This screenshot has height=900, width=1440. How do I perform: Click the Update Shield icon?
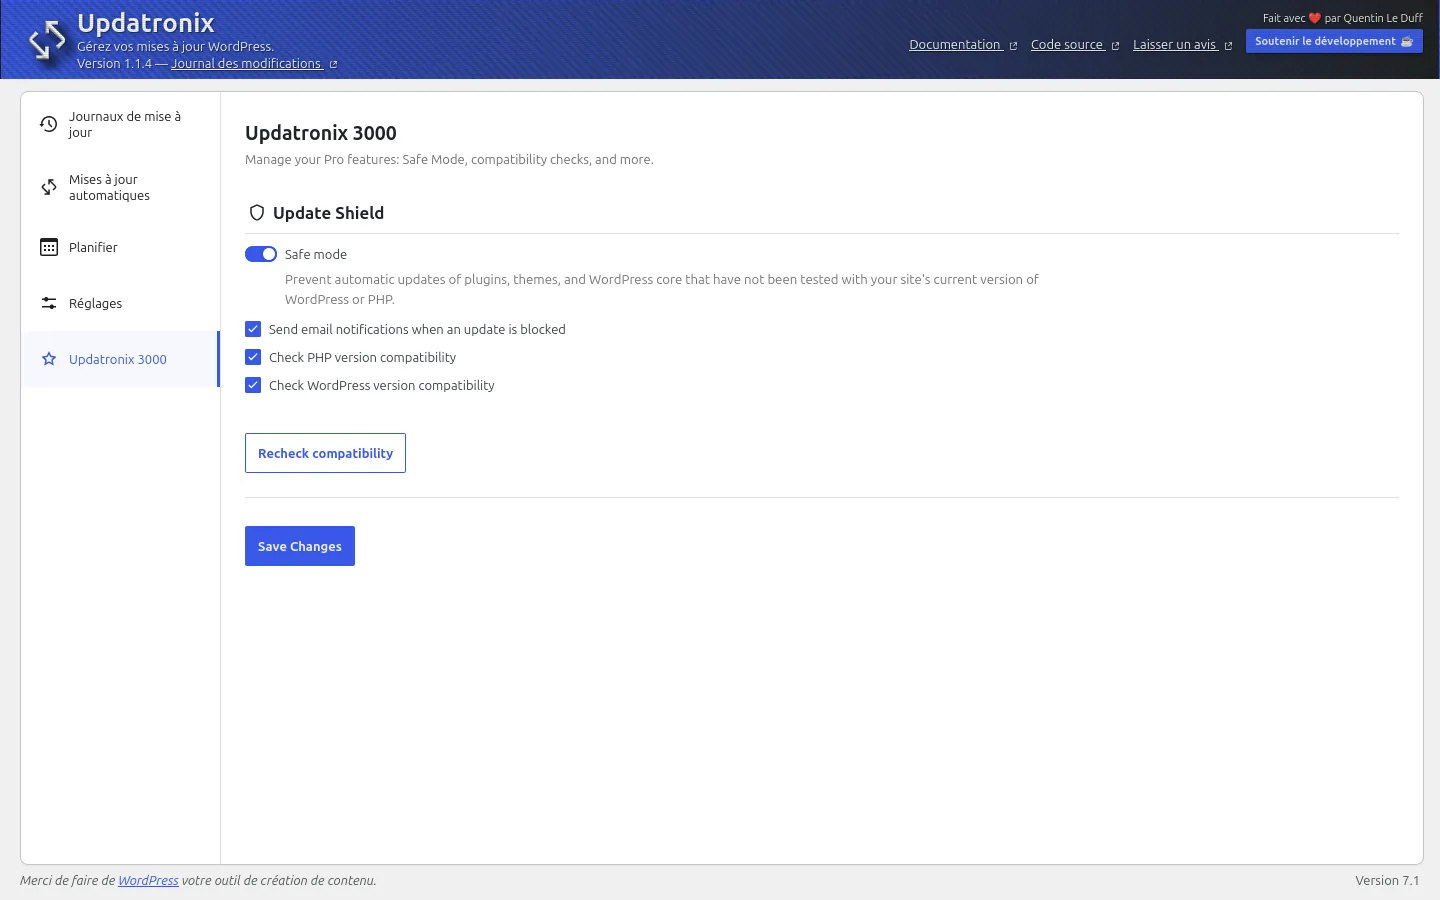click(257, 213)
